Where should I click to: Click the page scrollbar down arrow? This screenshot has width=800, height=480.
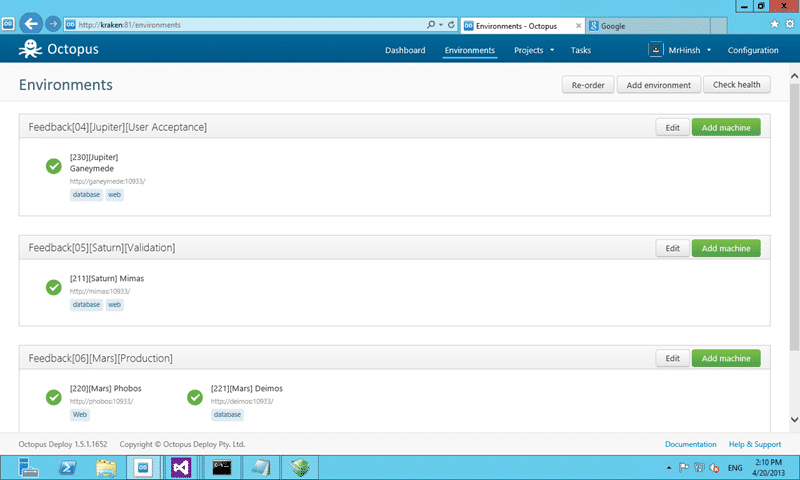pyautogui.click(x=794, y=419)
